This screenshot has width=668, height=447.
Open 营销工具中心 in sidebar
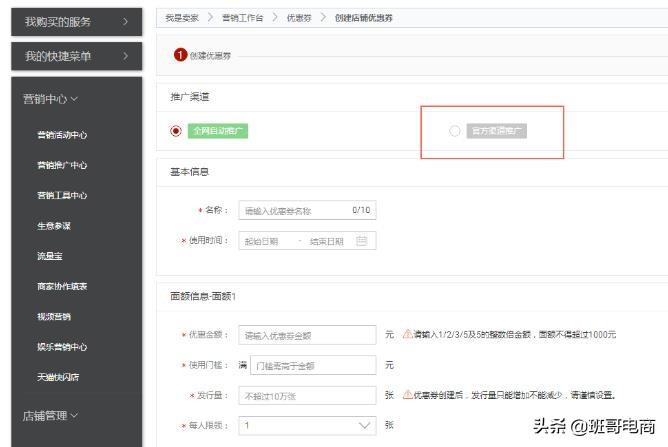62,196
